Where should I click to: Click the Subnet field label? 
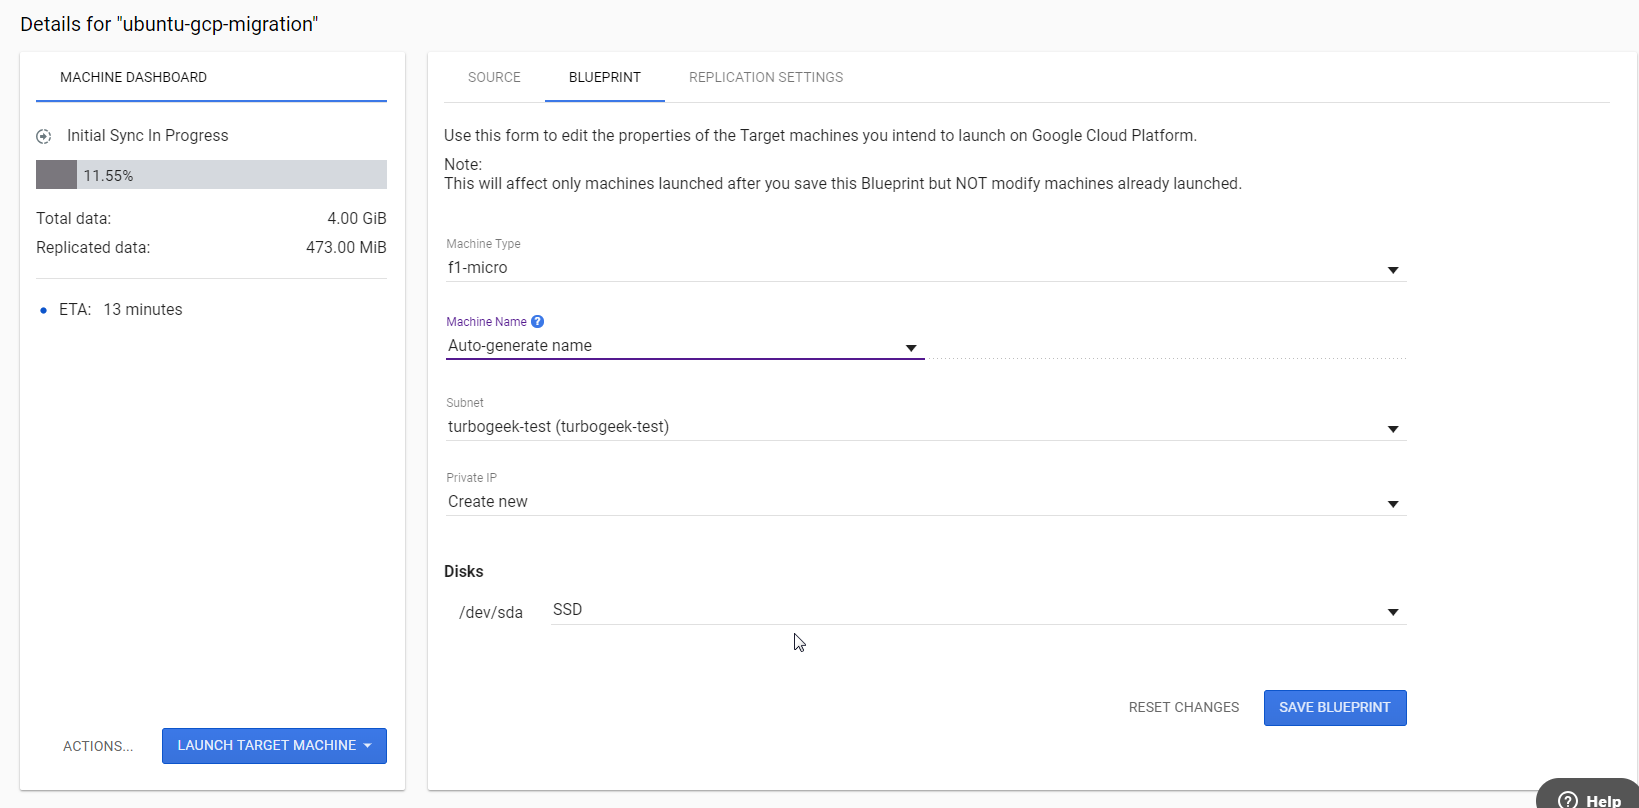[465, 403]
